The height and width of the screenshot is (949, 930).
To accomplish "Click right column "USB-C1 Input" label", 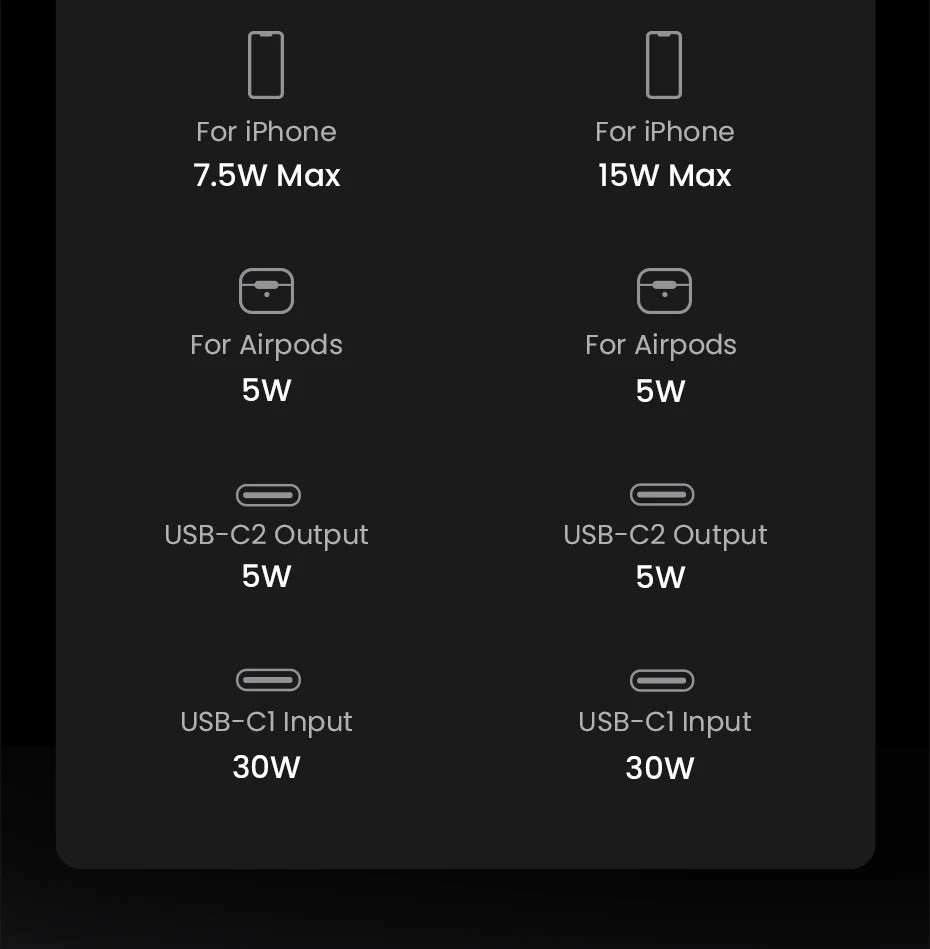I will (665, 722).
